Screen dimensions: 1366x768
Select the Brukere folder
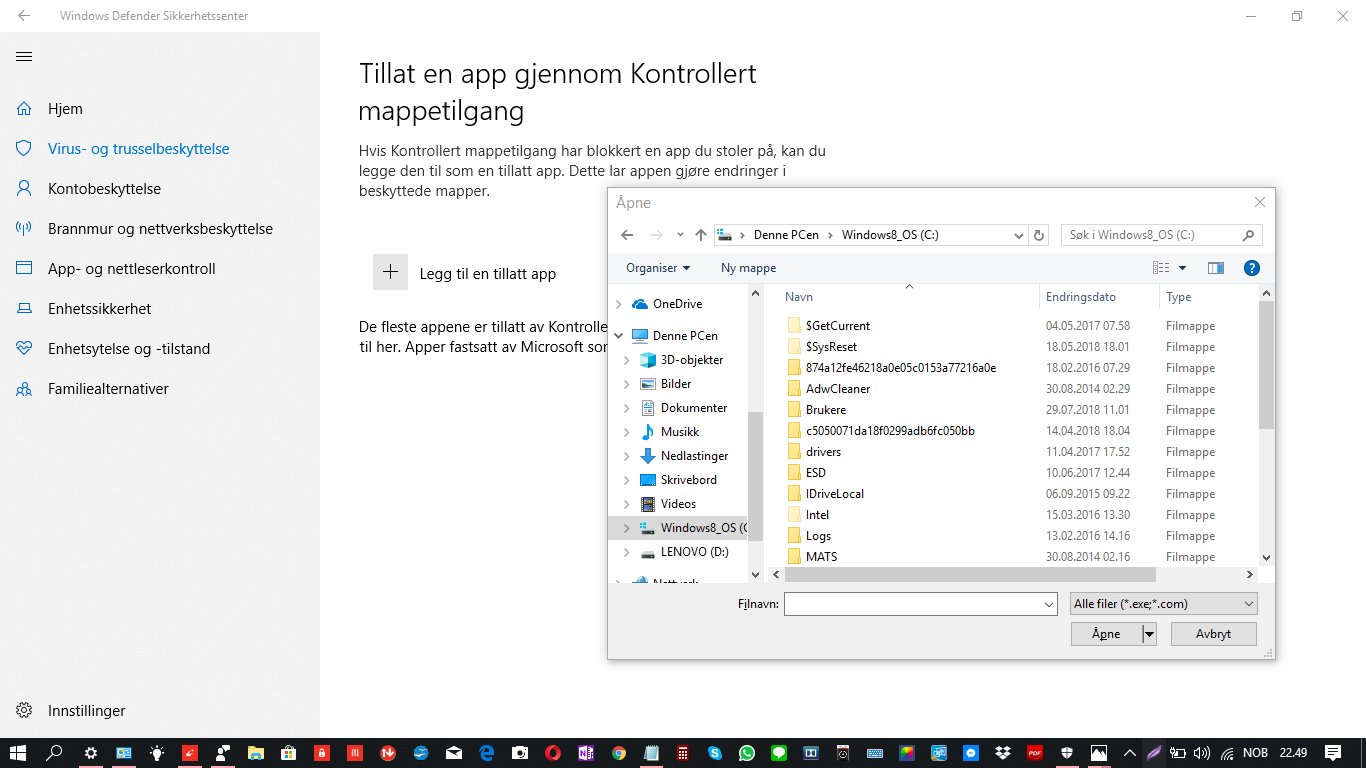pyautogui.click(x=826, y=410)
